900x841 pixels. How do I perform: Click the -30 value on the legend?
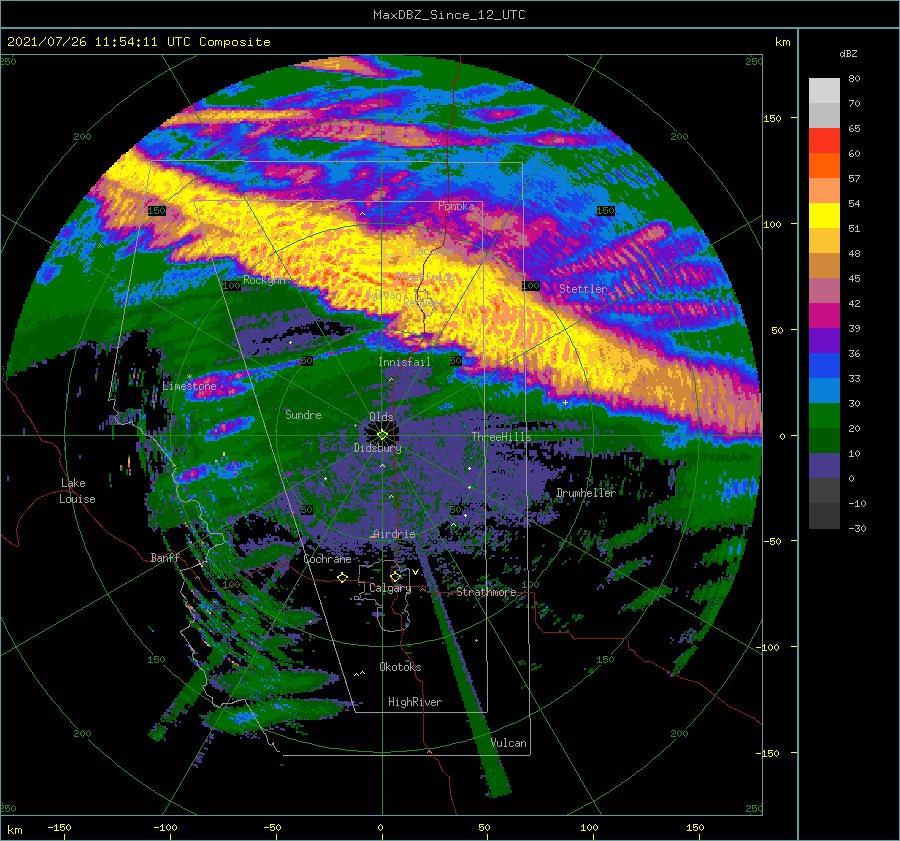857,528
